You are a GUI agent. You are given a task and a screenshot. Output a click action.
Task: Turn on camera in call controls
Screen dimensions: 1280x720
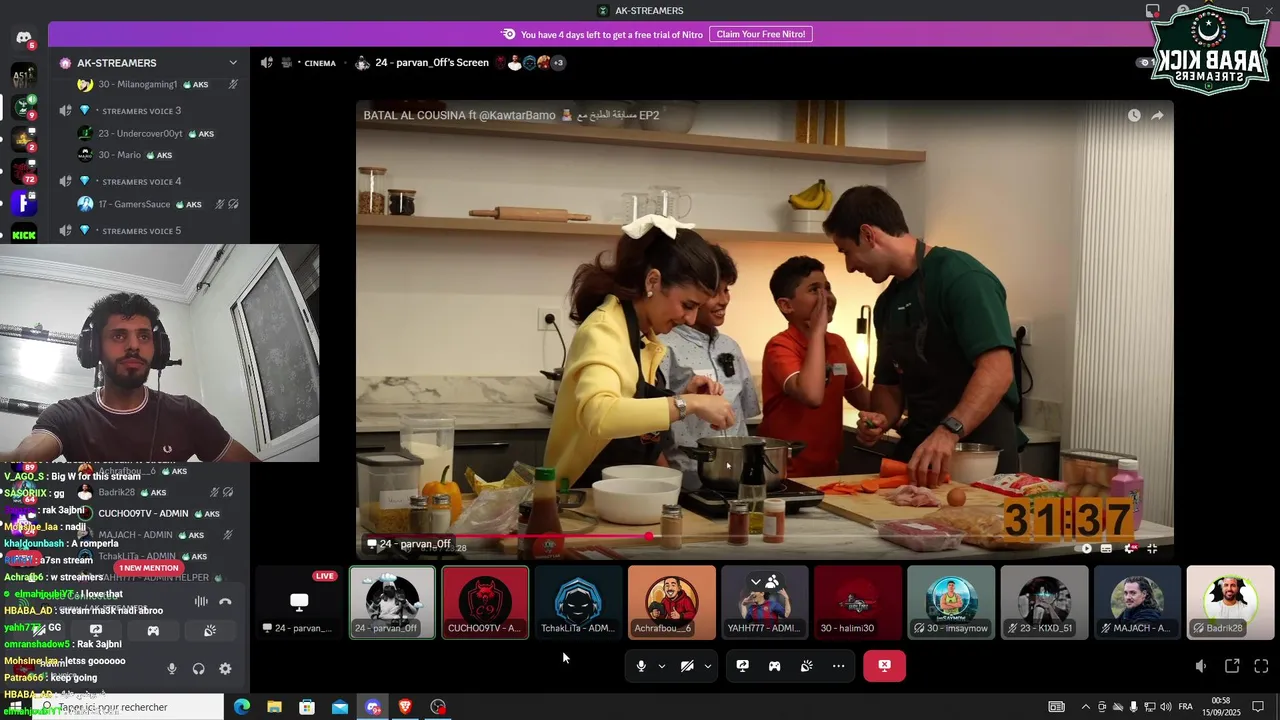pos(687,666)
